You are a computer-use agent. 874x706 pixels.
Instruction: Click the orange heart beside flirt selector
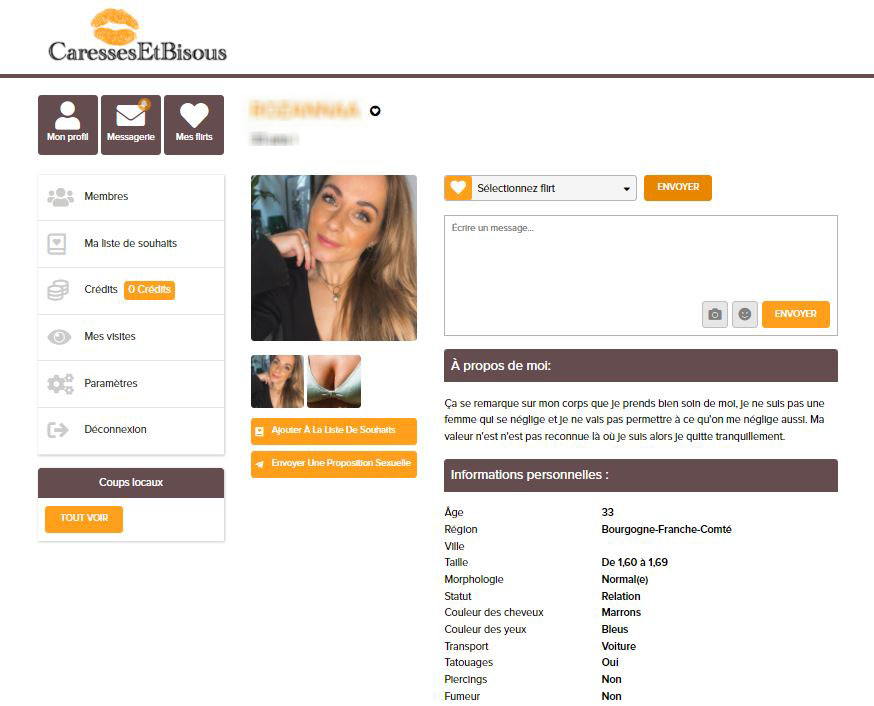click(x=458, y=188)
